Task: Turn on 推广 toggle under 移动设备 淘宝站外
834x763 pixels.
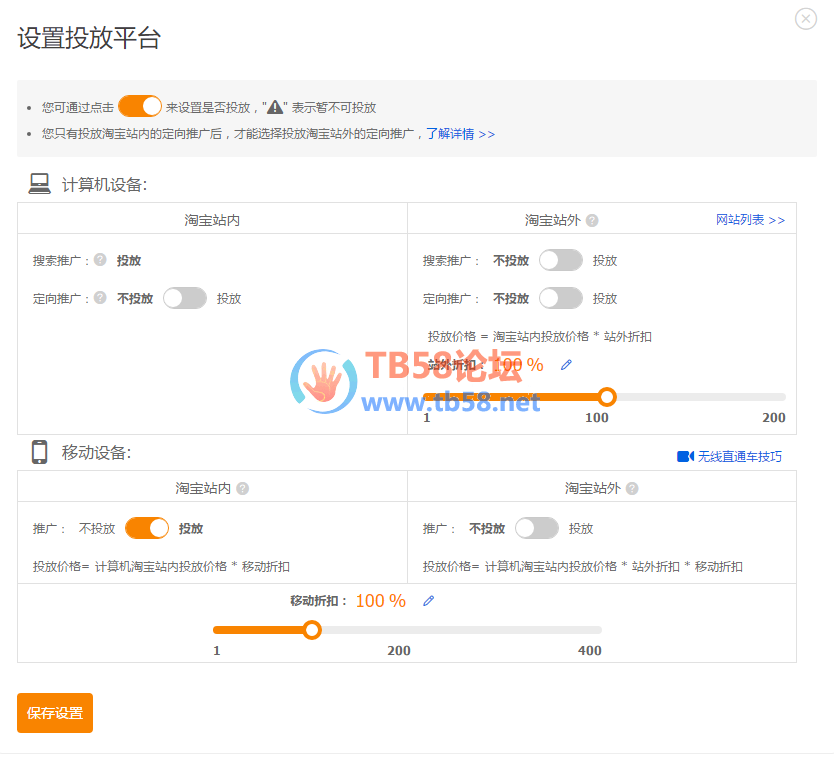Action: (537, 528)
